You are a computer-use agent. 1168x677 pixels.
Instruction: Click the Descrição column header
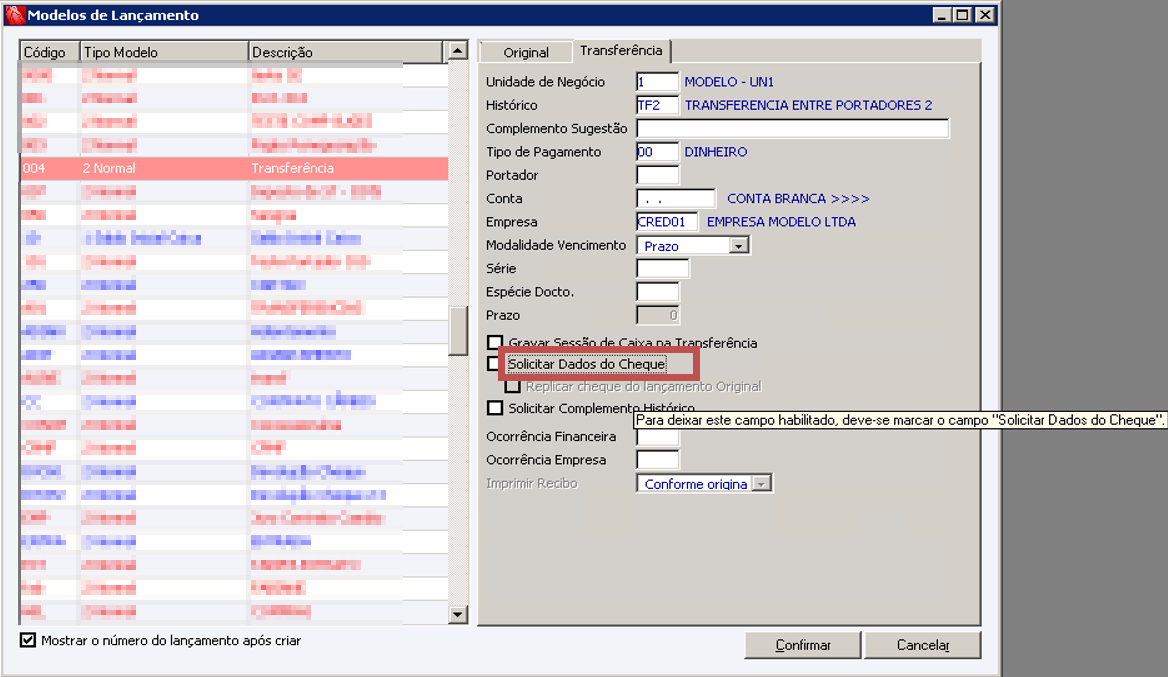point(346,52)
